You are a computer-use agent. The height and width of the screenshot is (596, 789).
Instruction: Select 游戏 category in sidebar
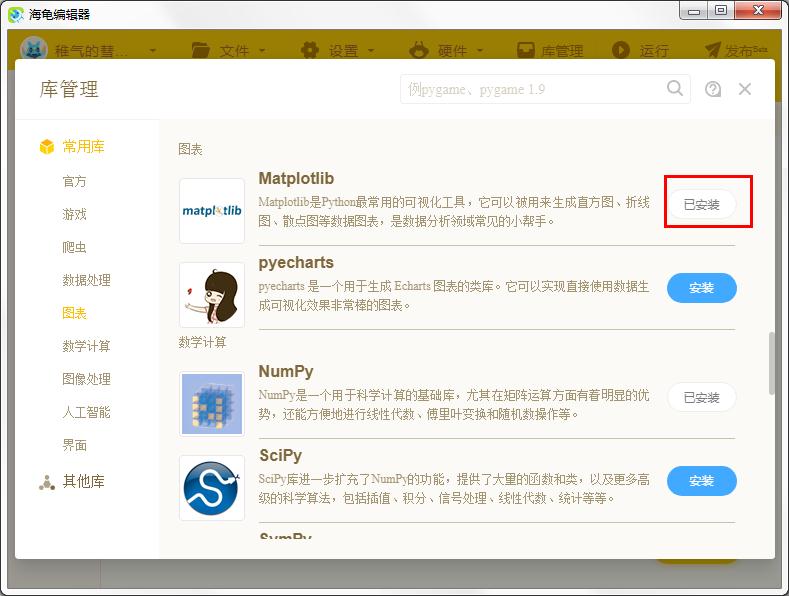pyautogui.click(x=74, y=214)
